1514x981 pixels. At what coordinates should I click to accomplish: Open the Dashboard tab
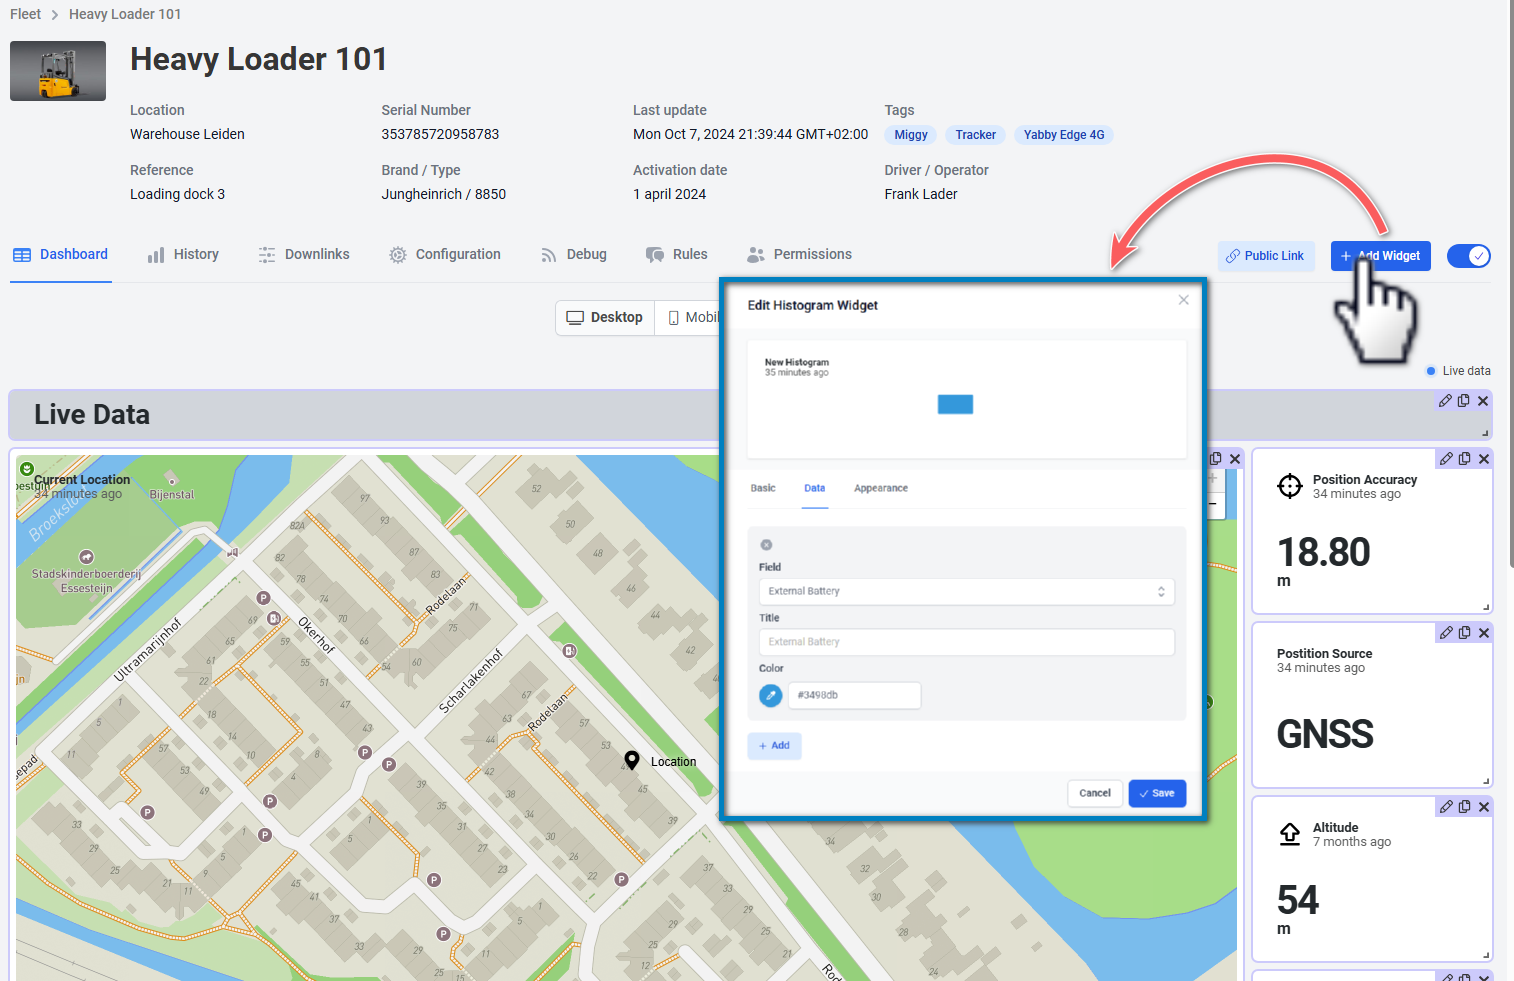(60, 255)
